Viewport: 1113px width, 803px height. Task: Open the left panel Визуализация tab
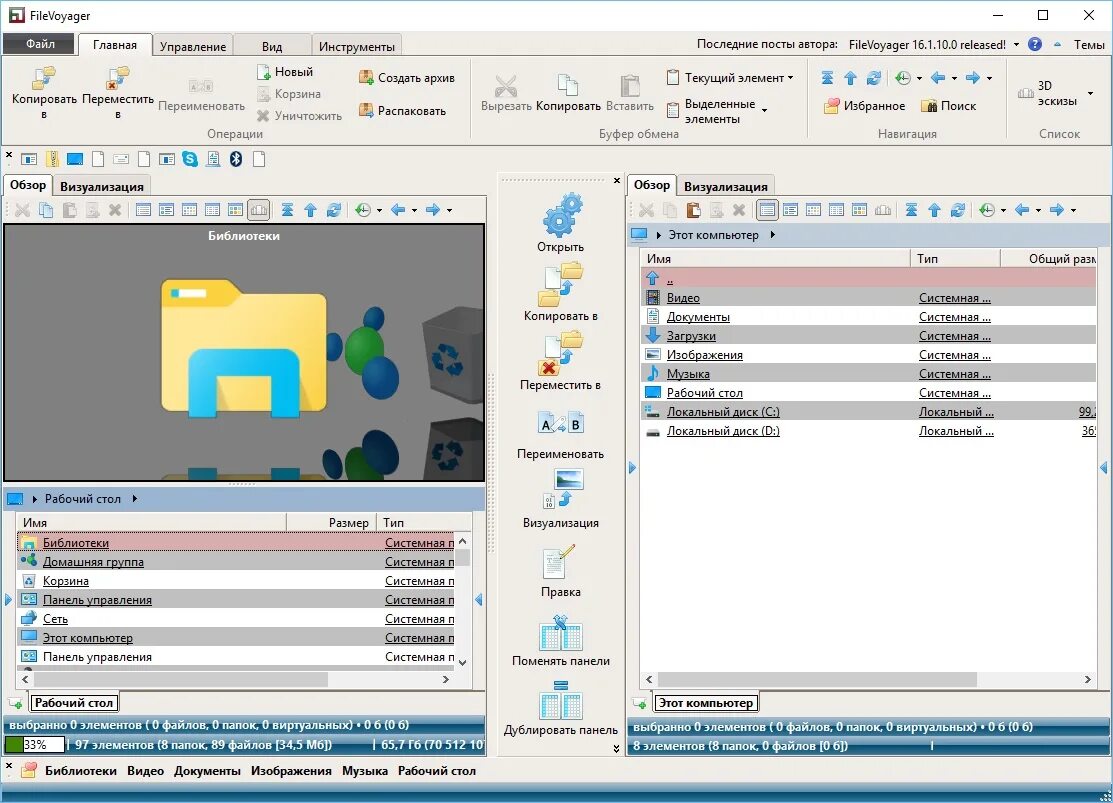coord(102,187)
